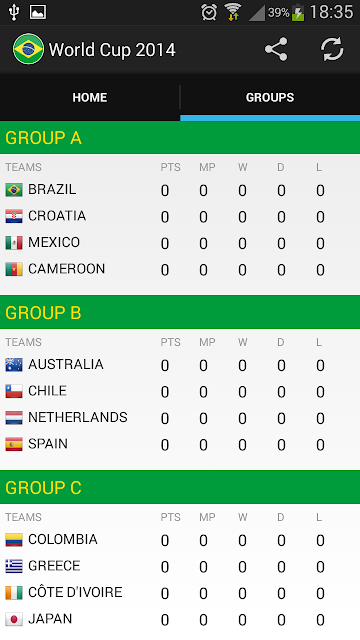
Task: Open the alarm clock status icon
Action: pos(209,12)
